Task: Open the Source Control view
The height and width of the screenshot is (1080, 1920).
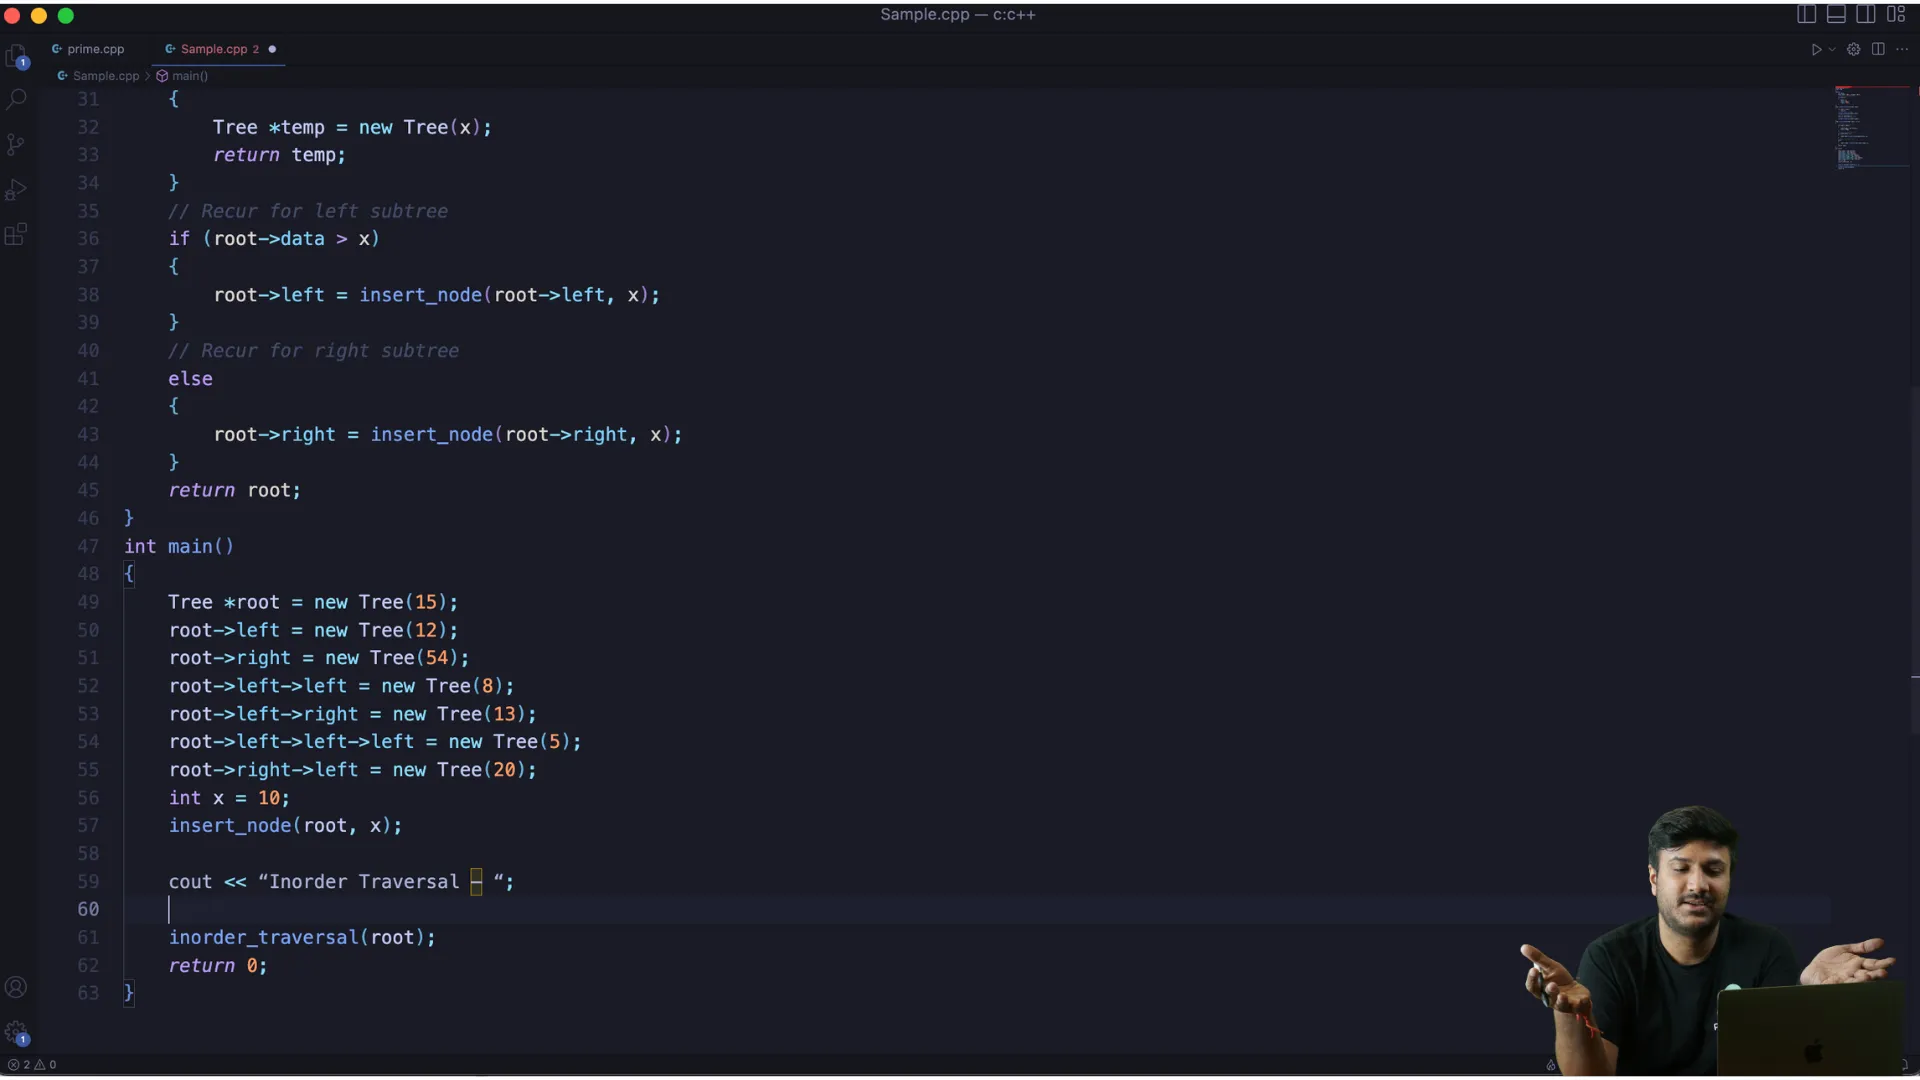Action: (16, 145)
